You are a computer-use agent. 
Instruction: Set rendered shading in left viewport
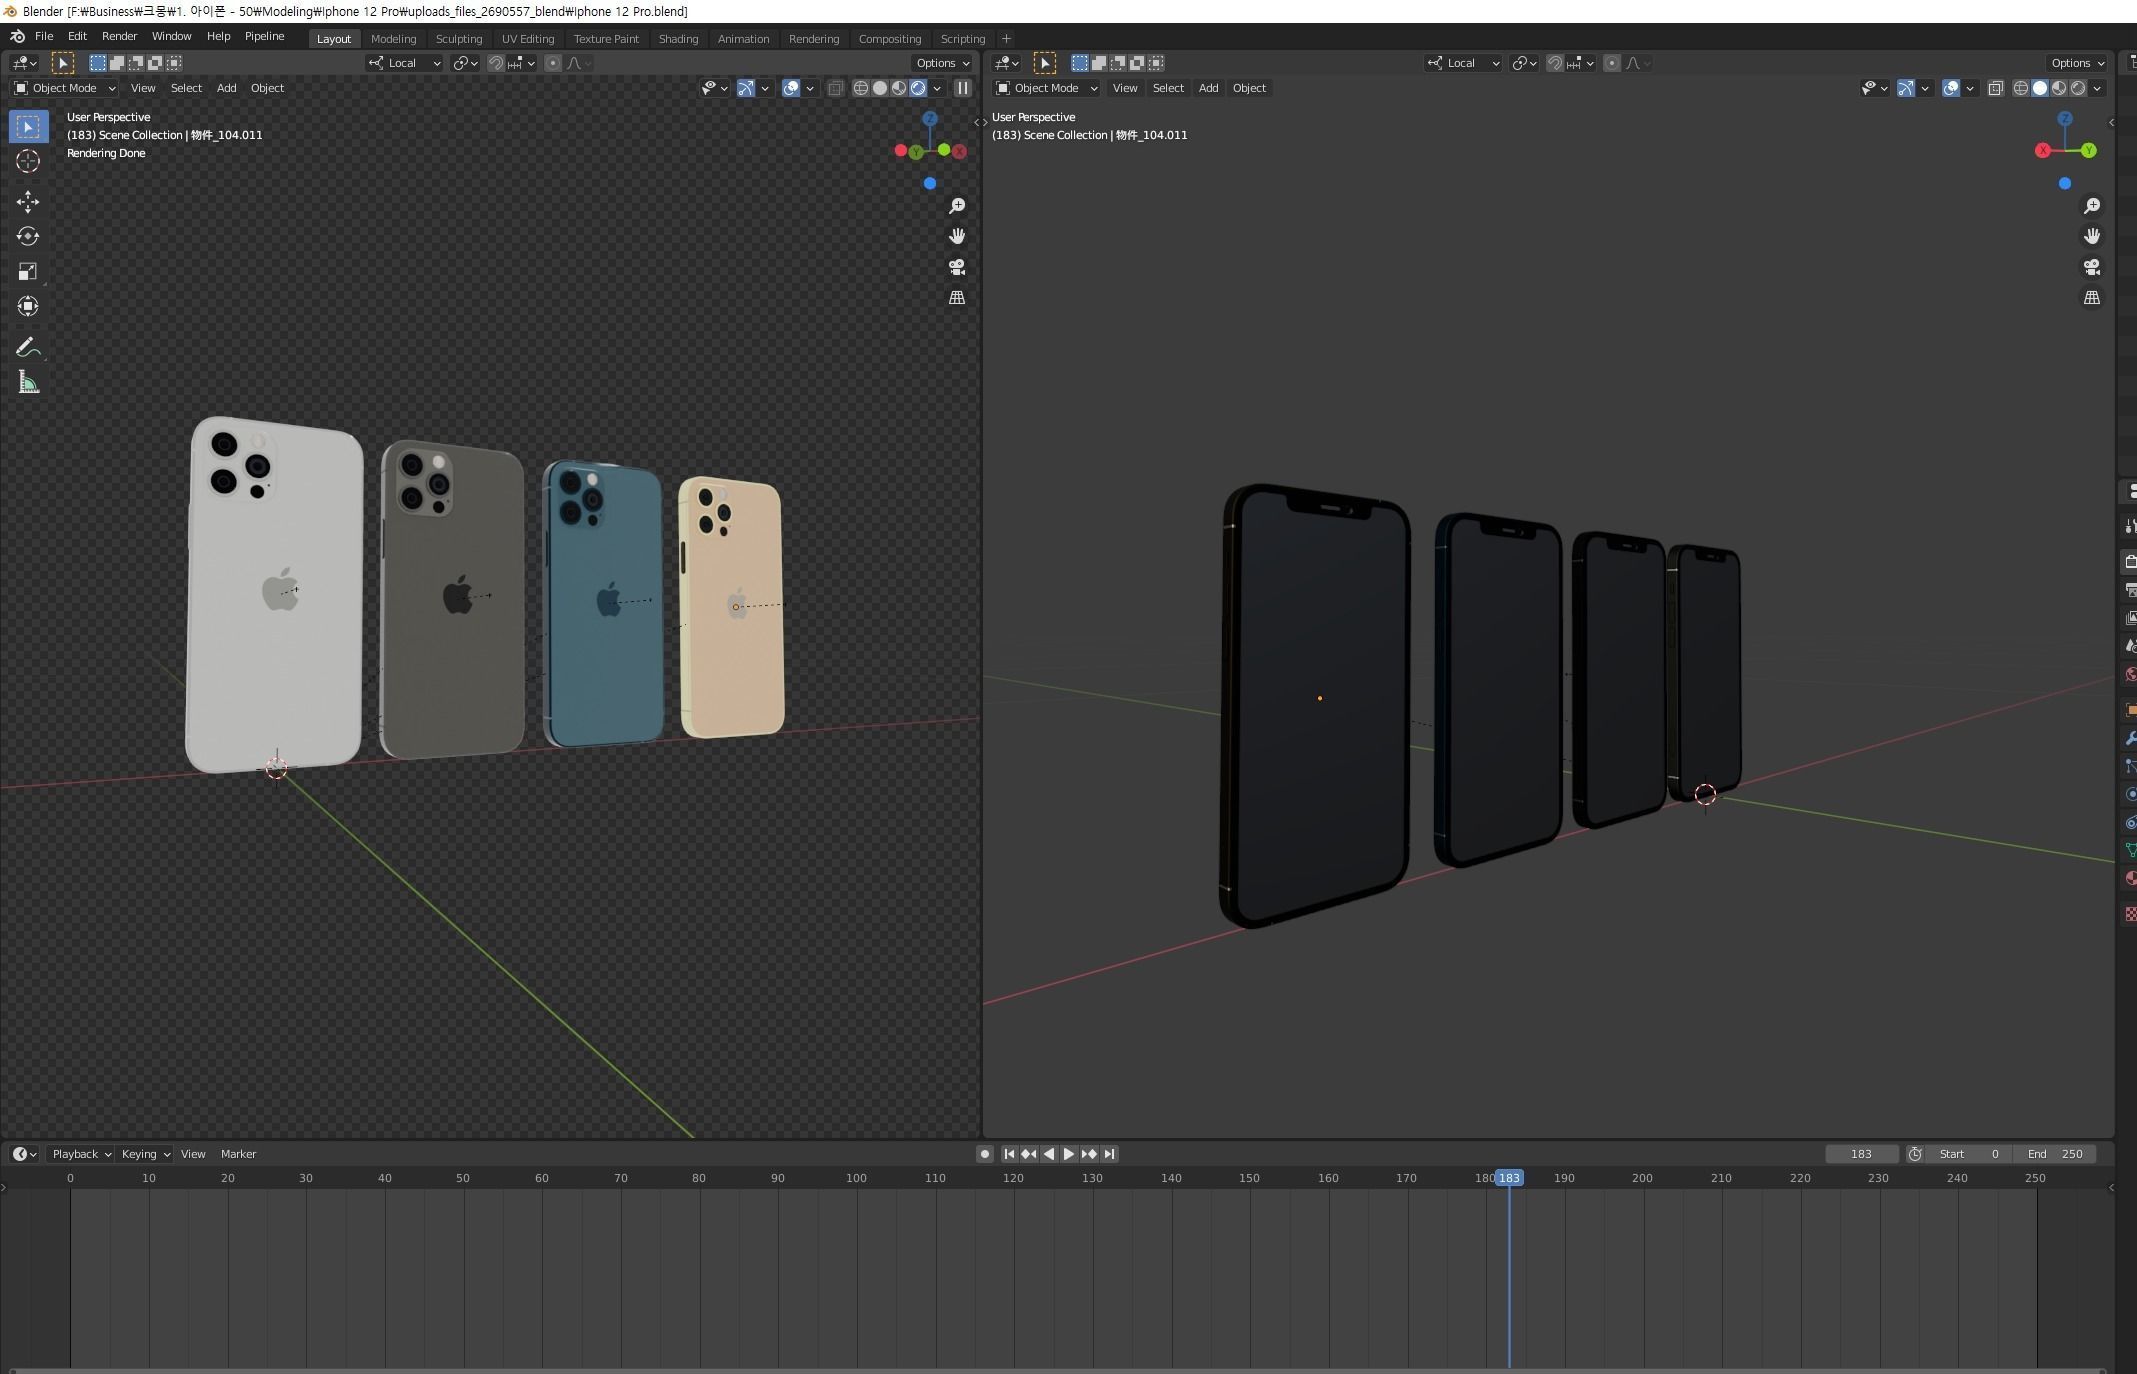(x=918, y=88)
